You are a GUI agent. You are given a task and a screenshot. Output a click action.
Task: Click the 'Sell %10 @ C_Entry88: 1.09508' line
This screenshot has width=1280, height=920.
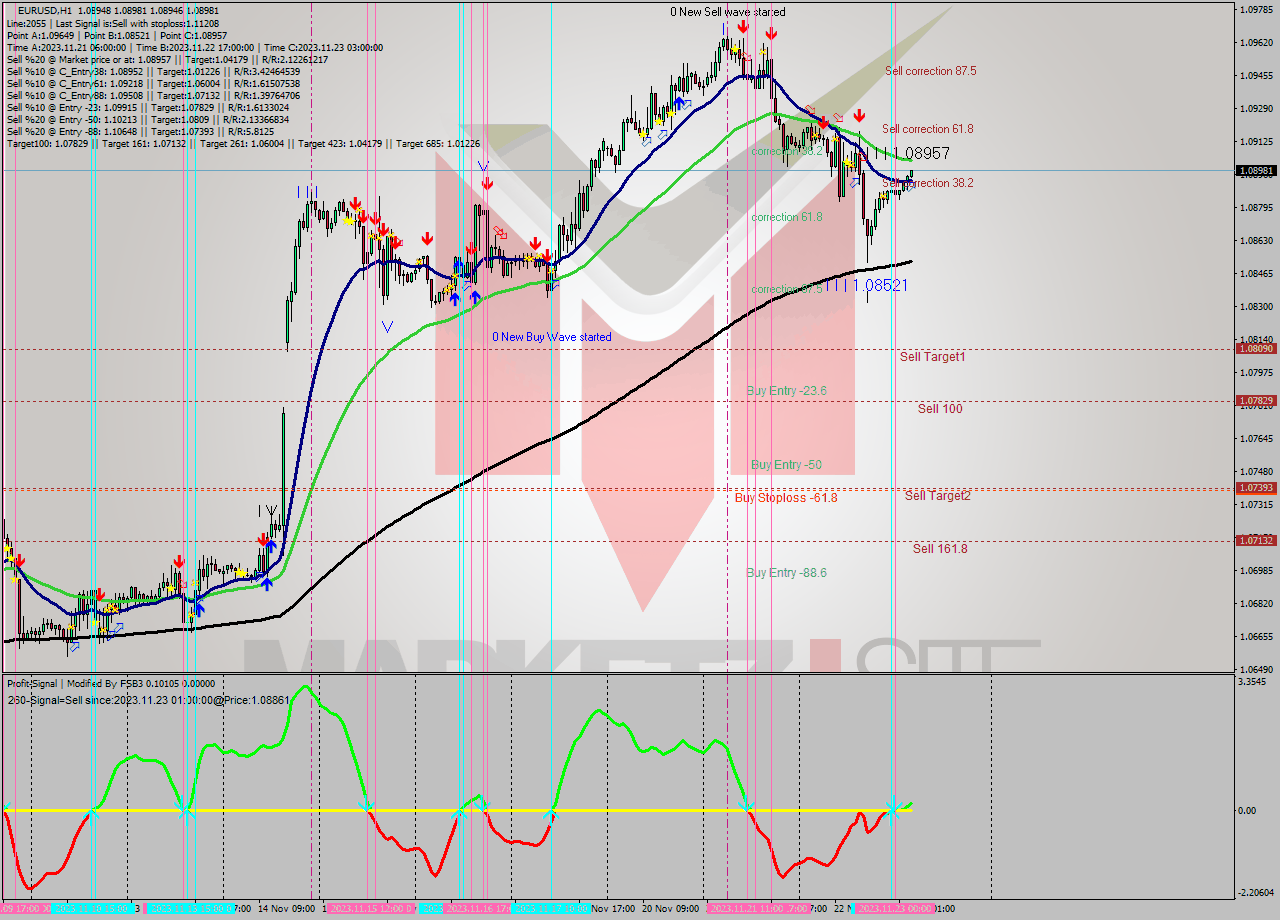[x=153, y=95]
